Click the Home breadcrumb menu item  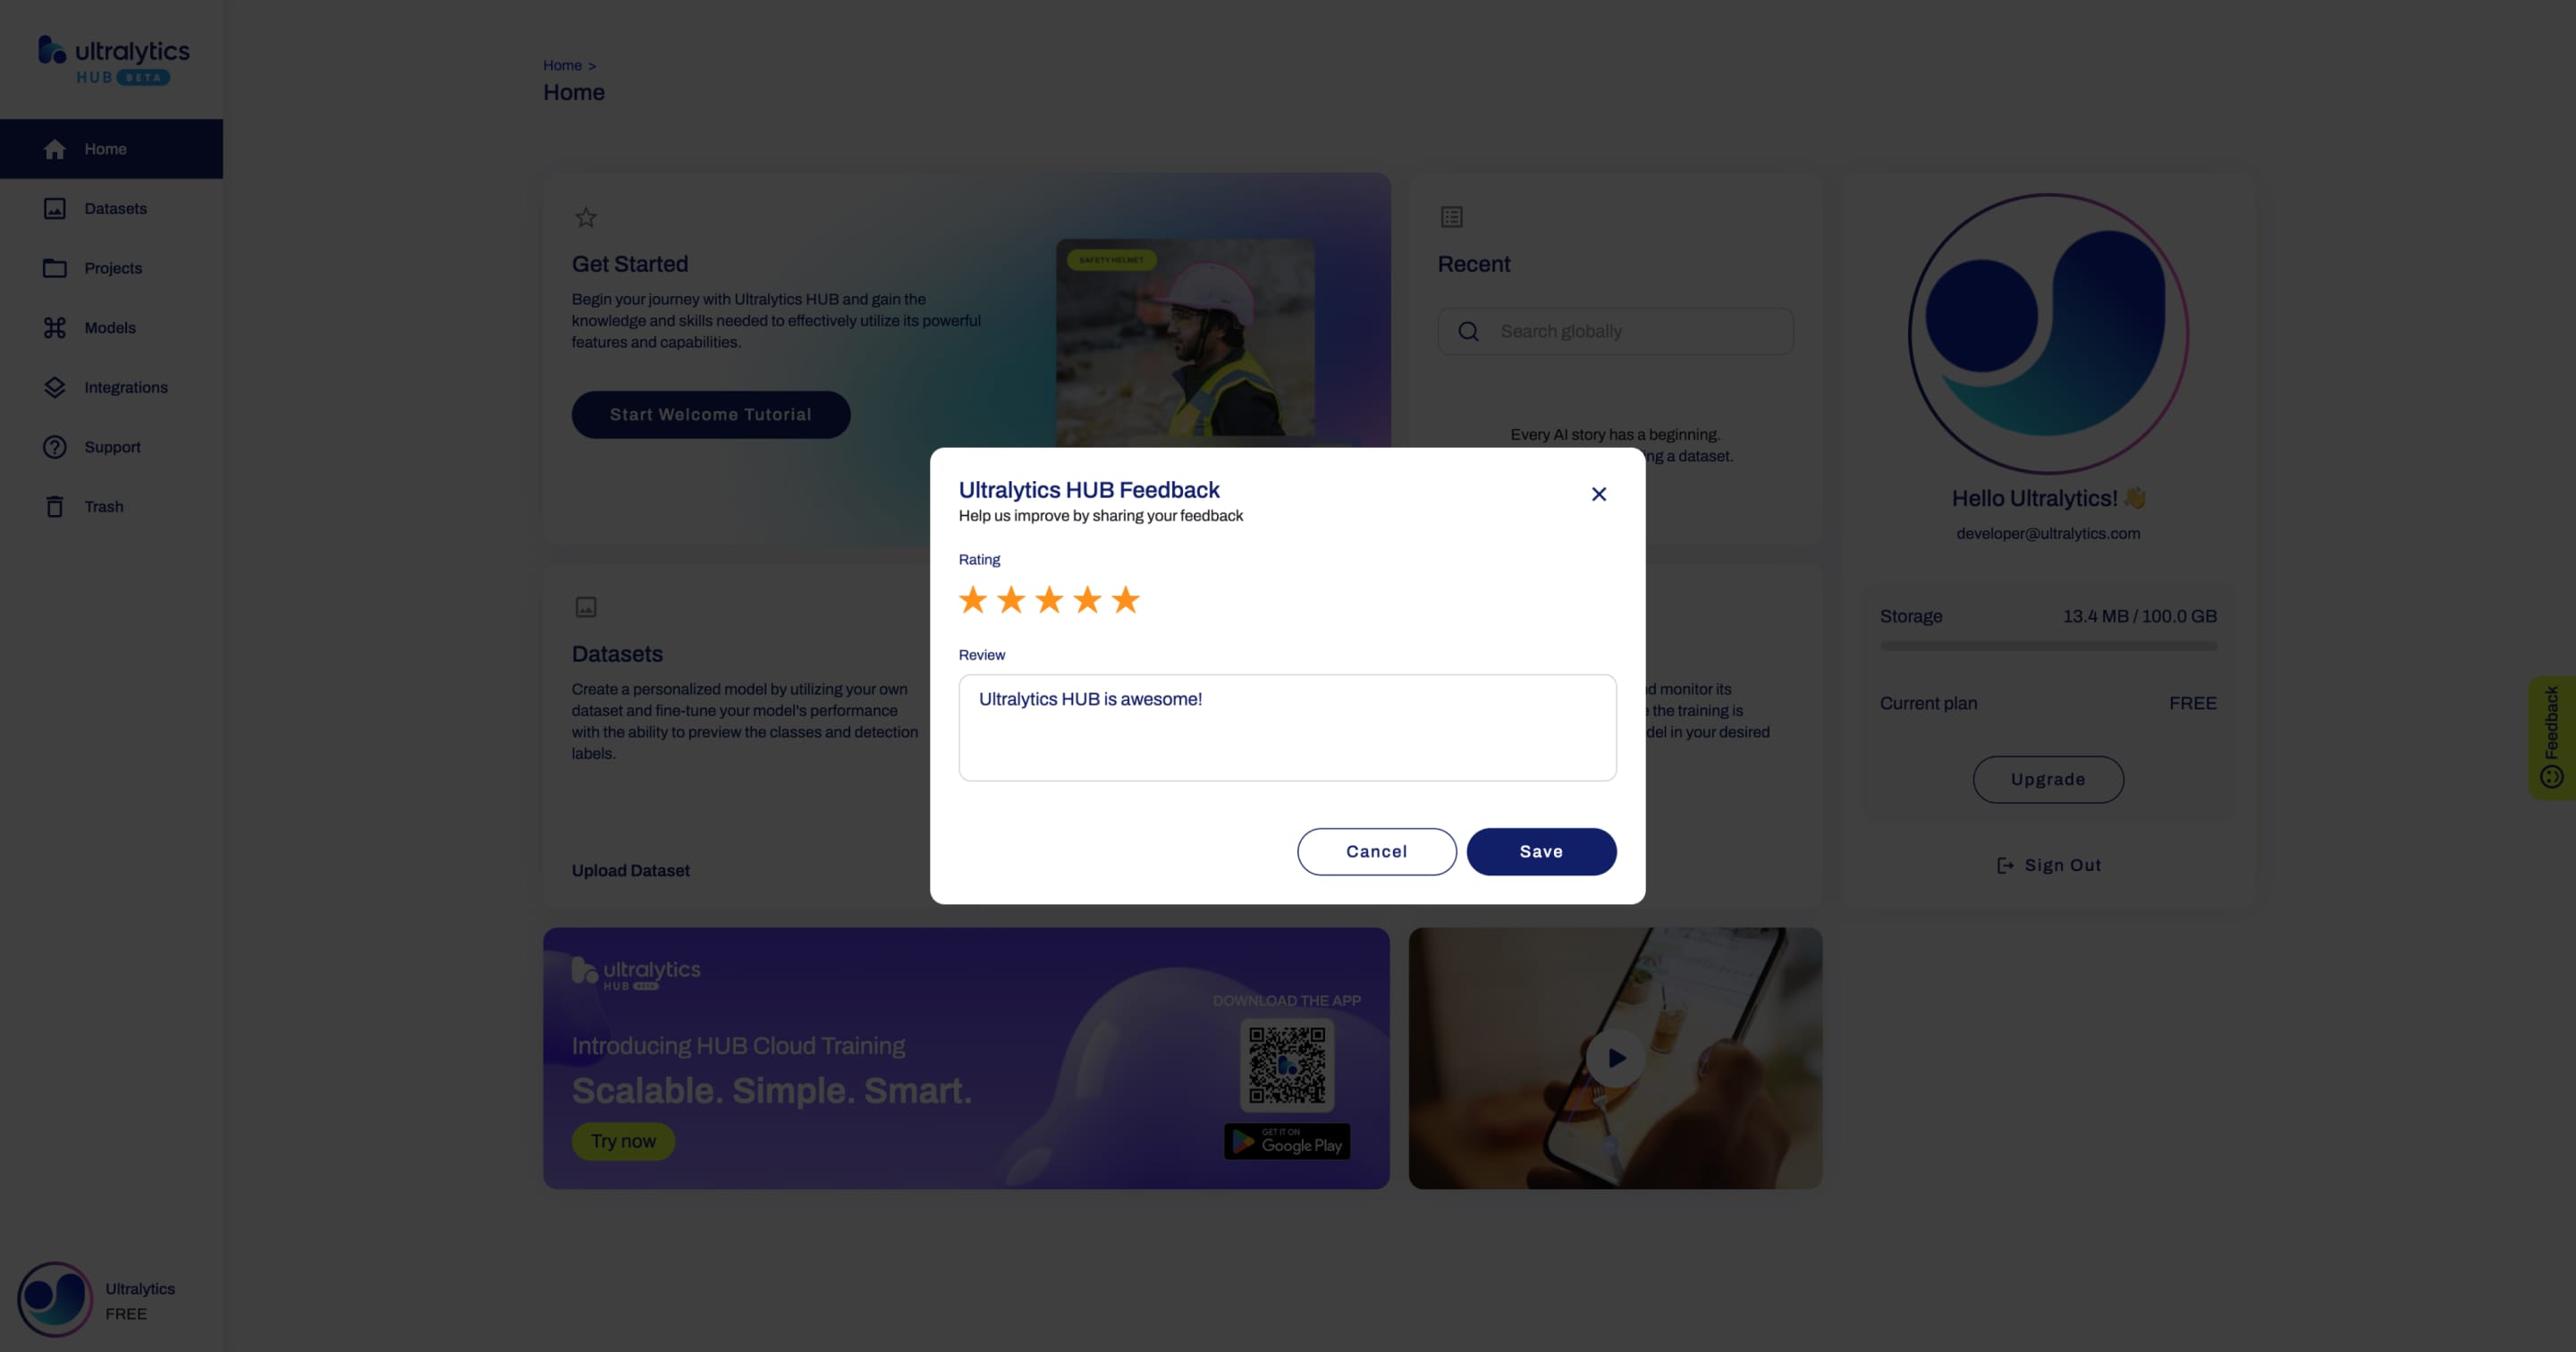562,64
